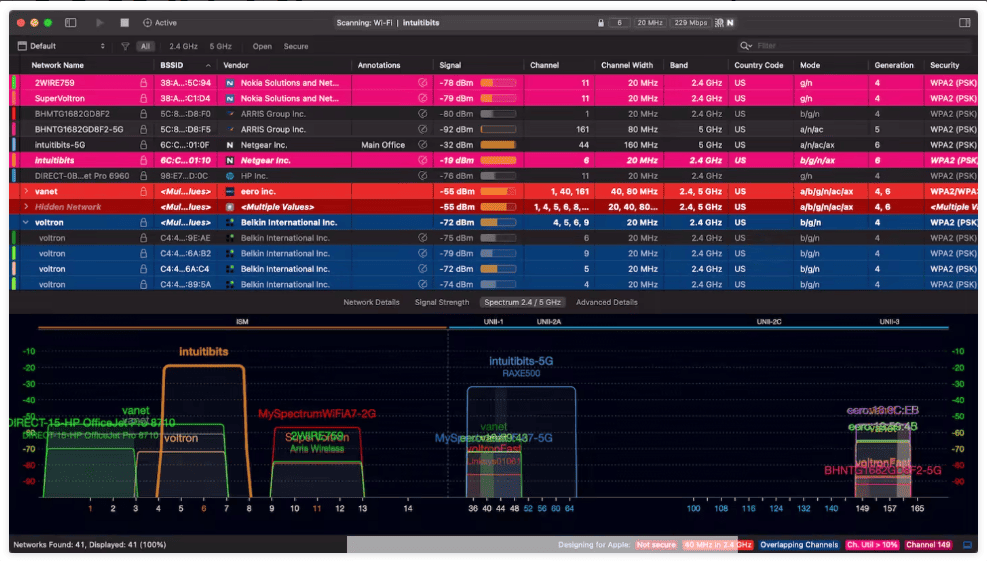987x561 pixels.
Task: Sort by Channel Width column header
Action: coord(627,65)
